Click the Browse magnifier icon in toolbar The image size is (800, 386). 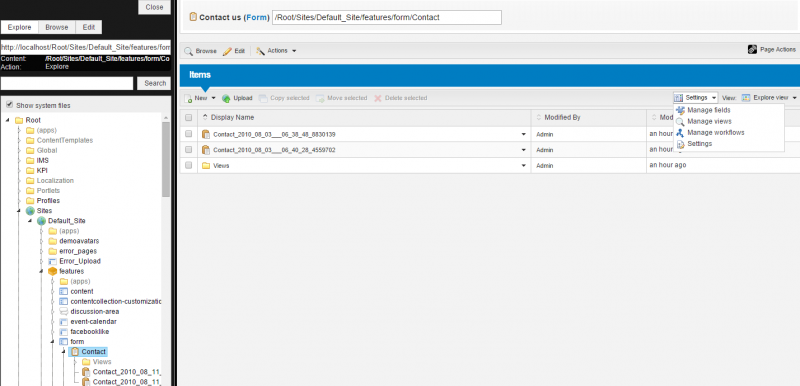coord(189,51)
